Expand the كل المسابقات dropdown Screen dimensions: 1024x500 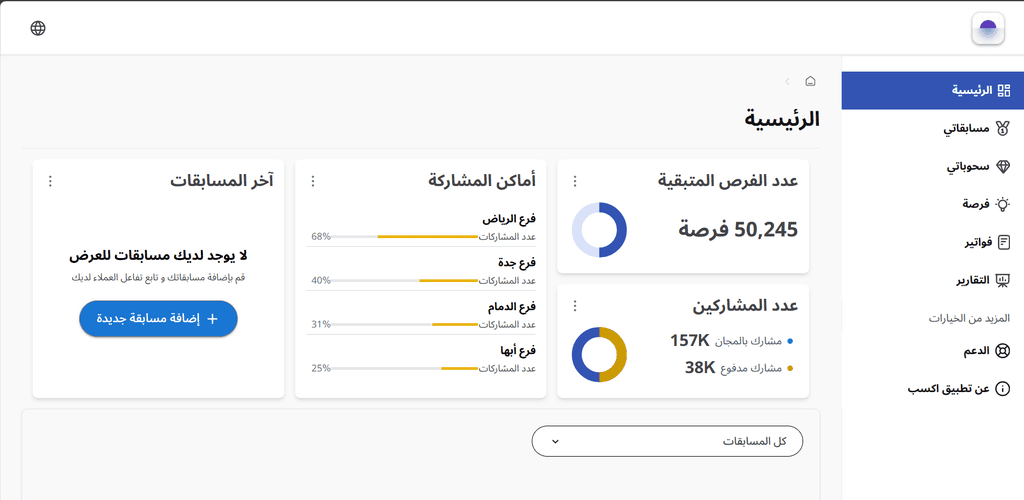pos(667,441)
